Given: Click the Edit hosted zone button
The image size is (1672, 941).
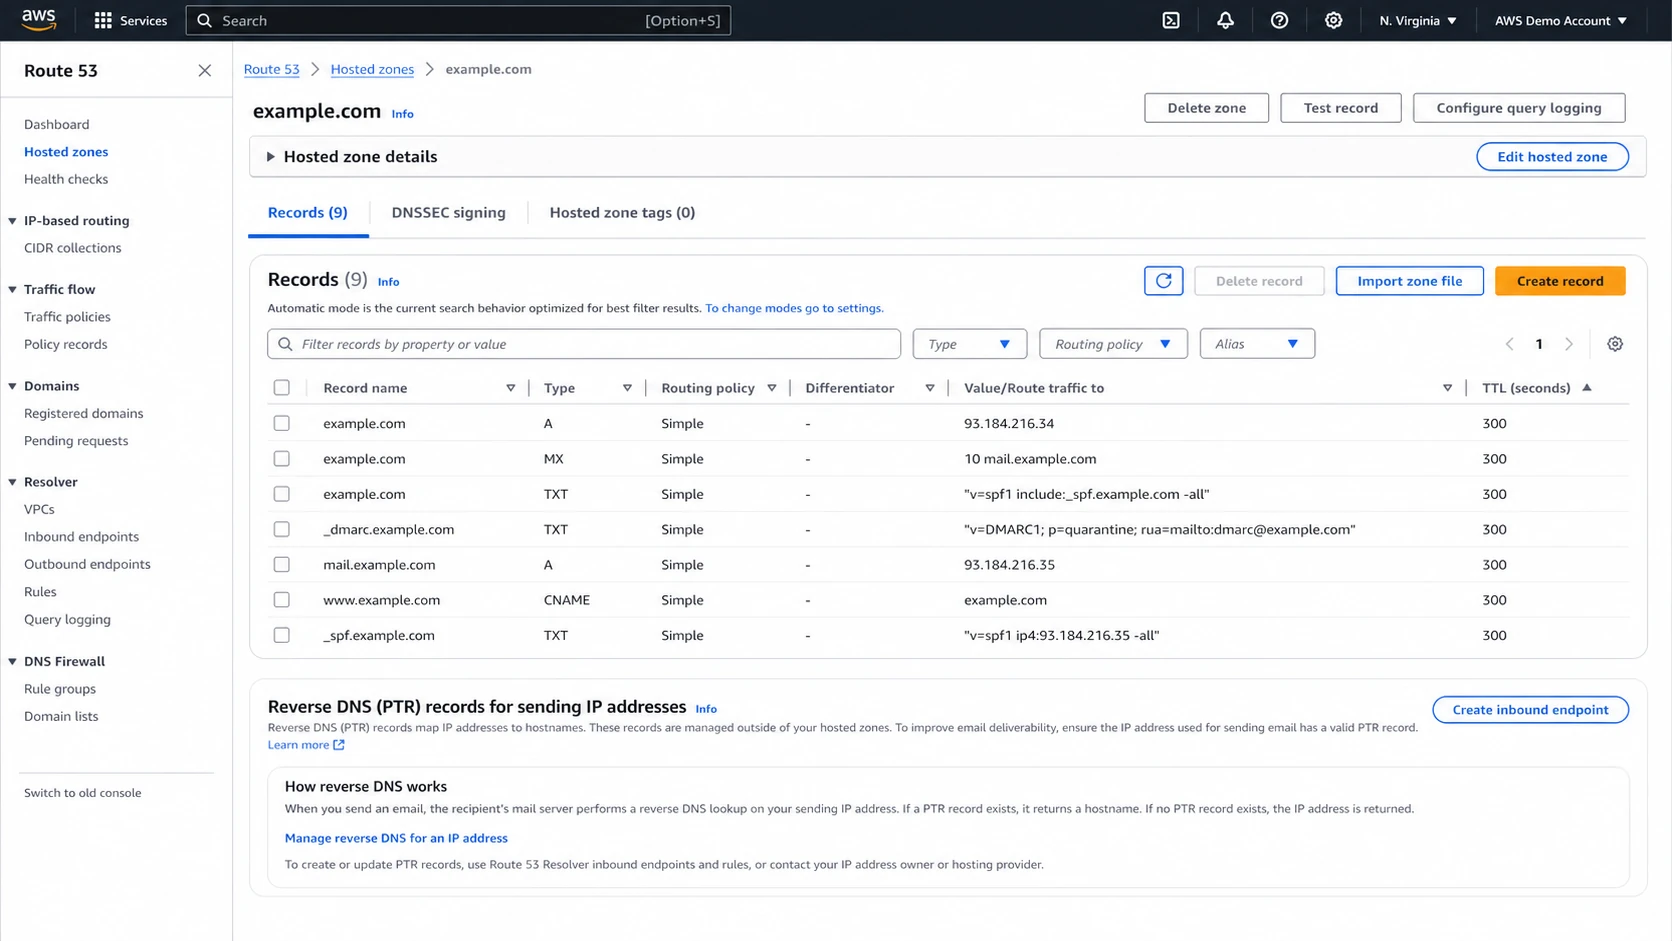Looking at the screenshot, I should coord(1552,157).
